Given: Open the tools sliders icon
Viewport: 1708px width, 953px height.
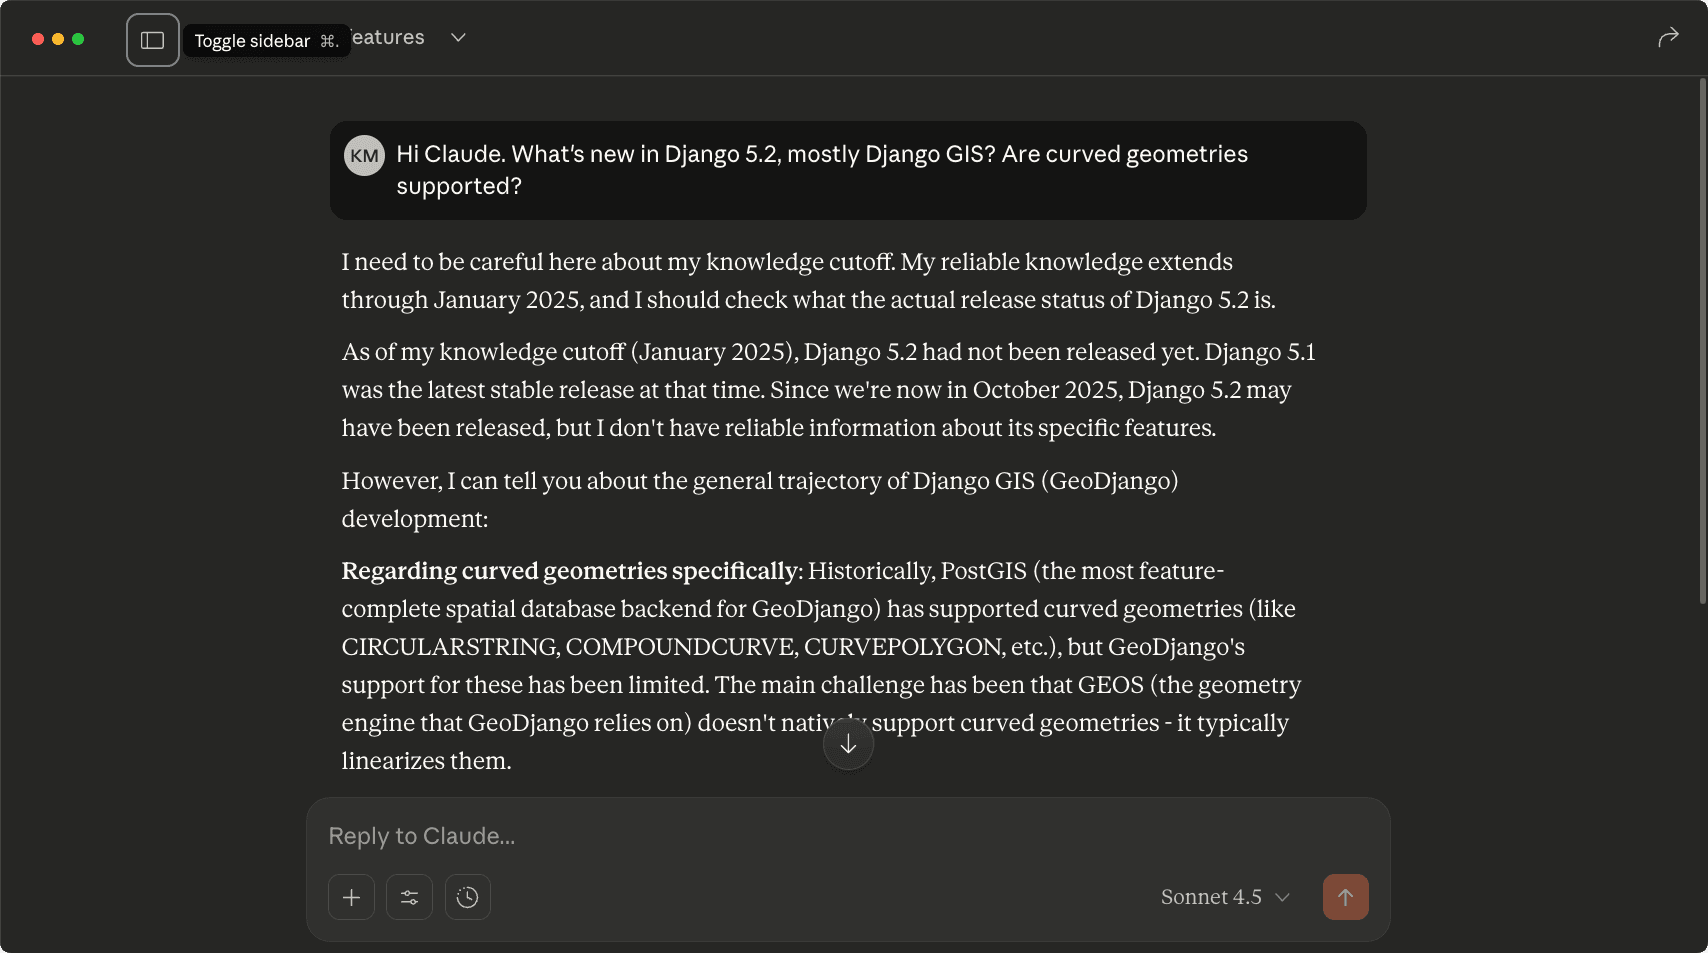Looking at the screenshot, I should pyautogui.click(x=409, y=897).
